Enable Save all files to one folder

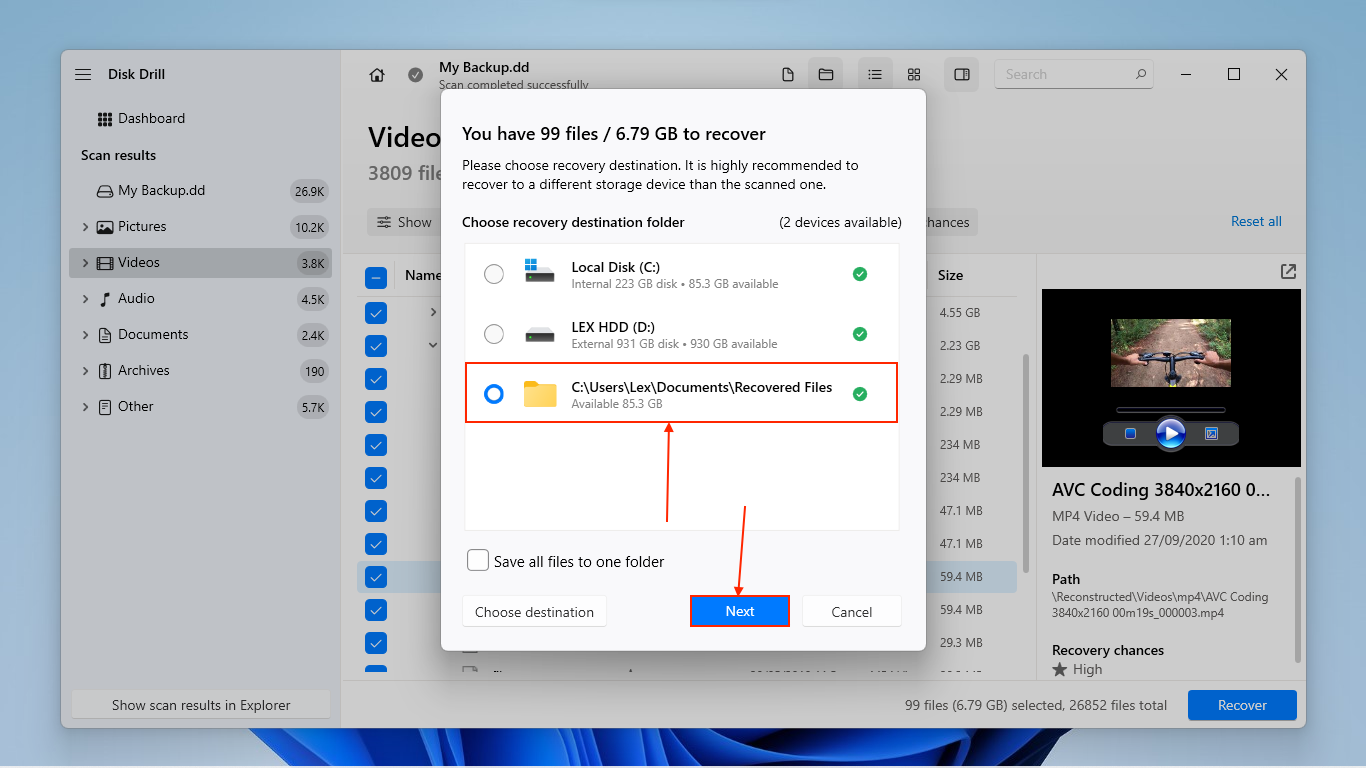pos(477,561)
